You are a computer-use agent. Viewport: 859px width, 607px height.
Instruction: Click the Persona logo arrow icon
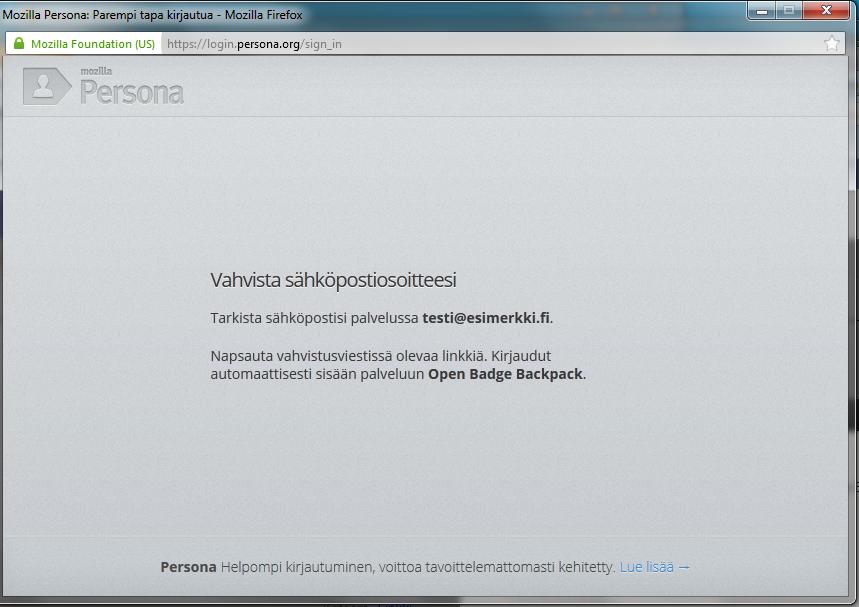47,86
